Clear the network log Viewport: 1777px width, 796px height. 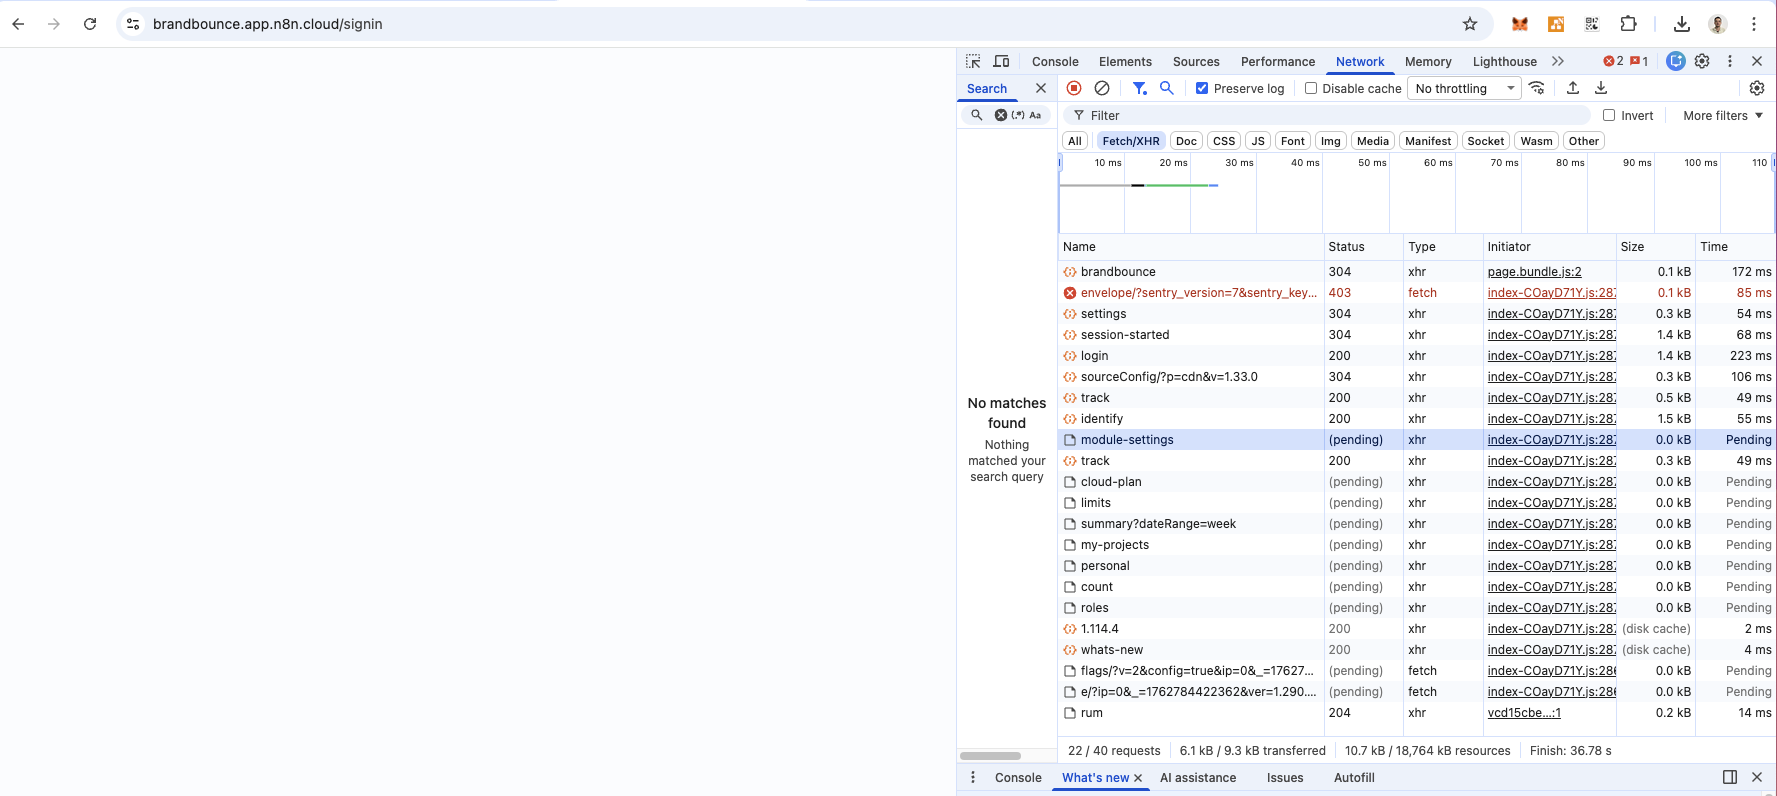click(x=1102, y=88)
